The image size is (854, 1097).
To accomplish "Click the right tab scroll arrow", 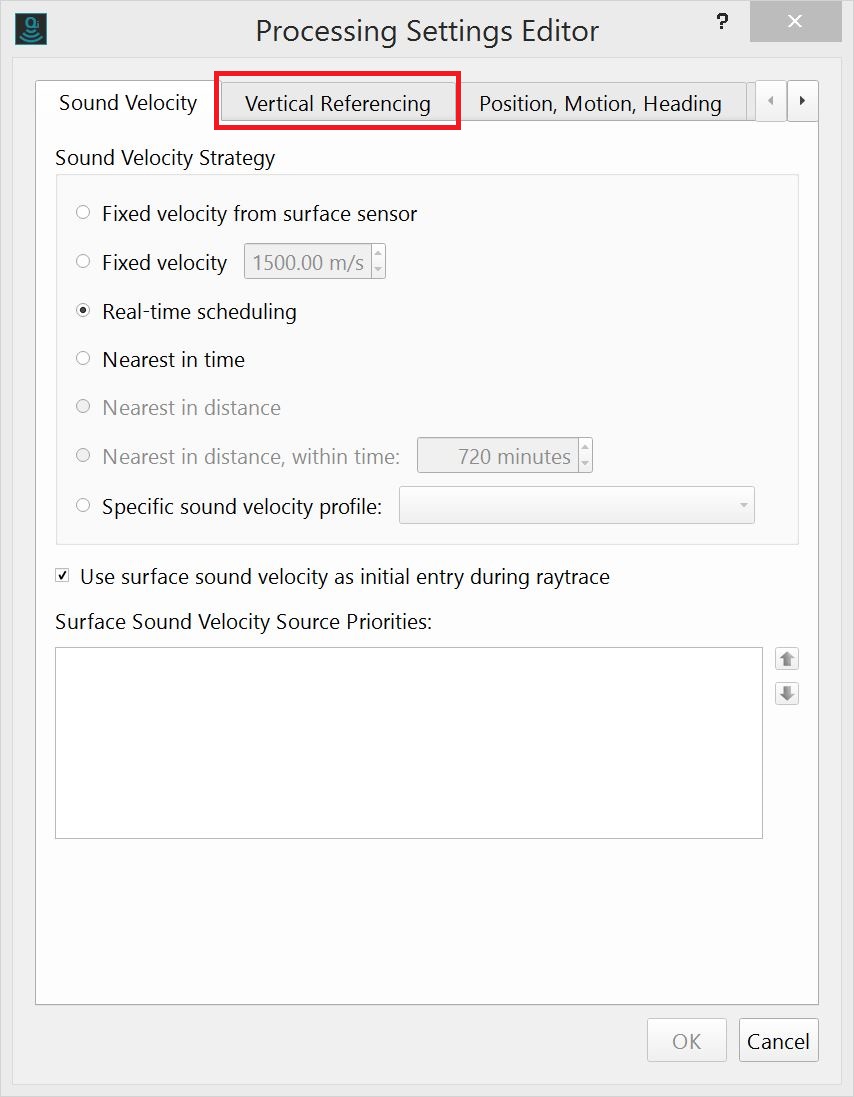I will pyautogui.click(x=803, y=101).
